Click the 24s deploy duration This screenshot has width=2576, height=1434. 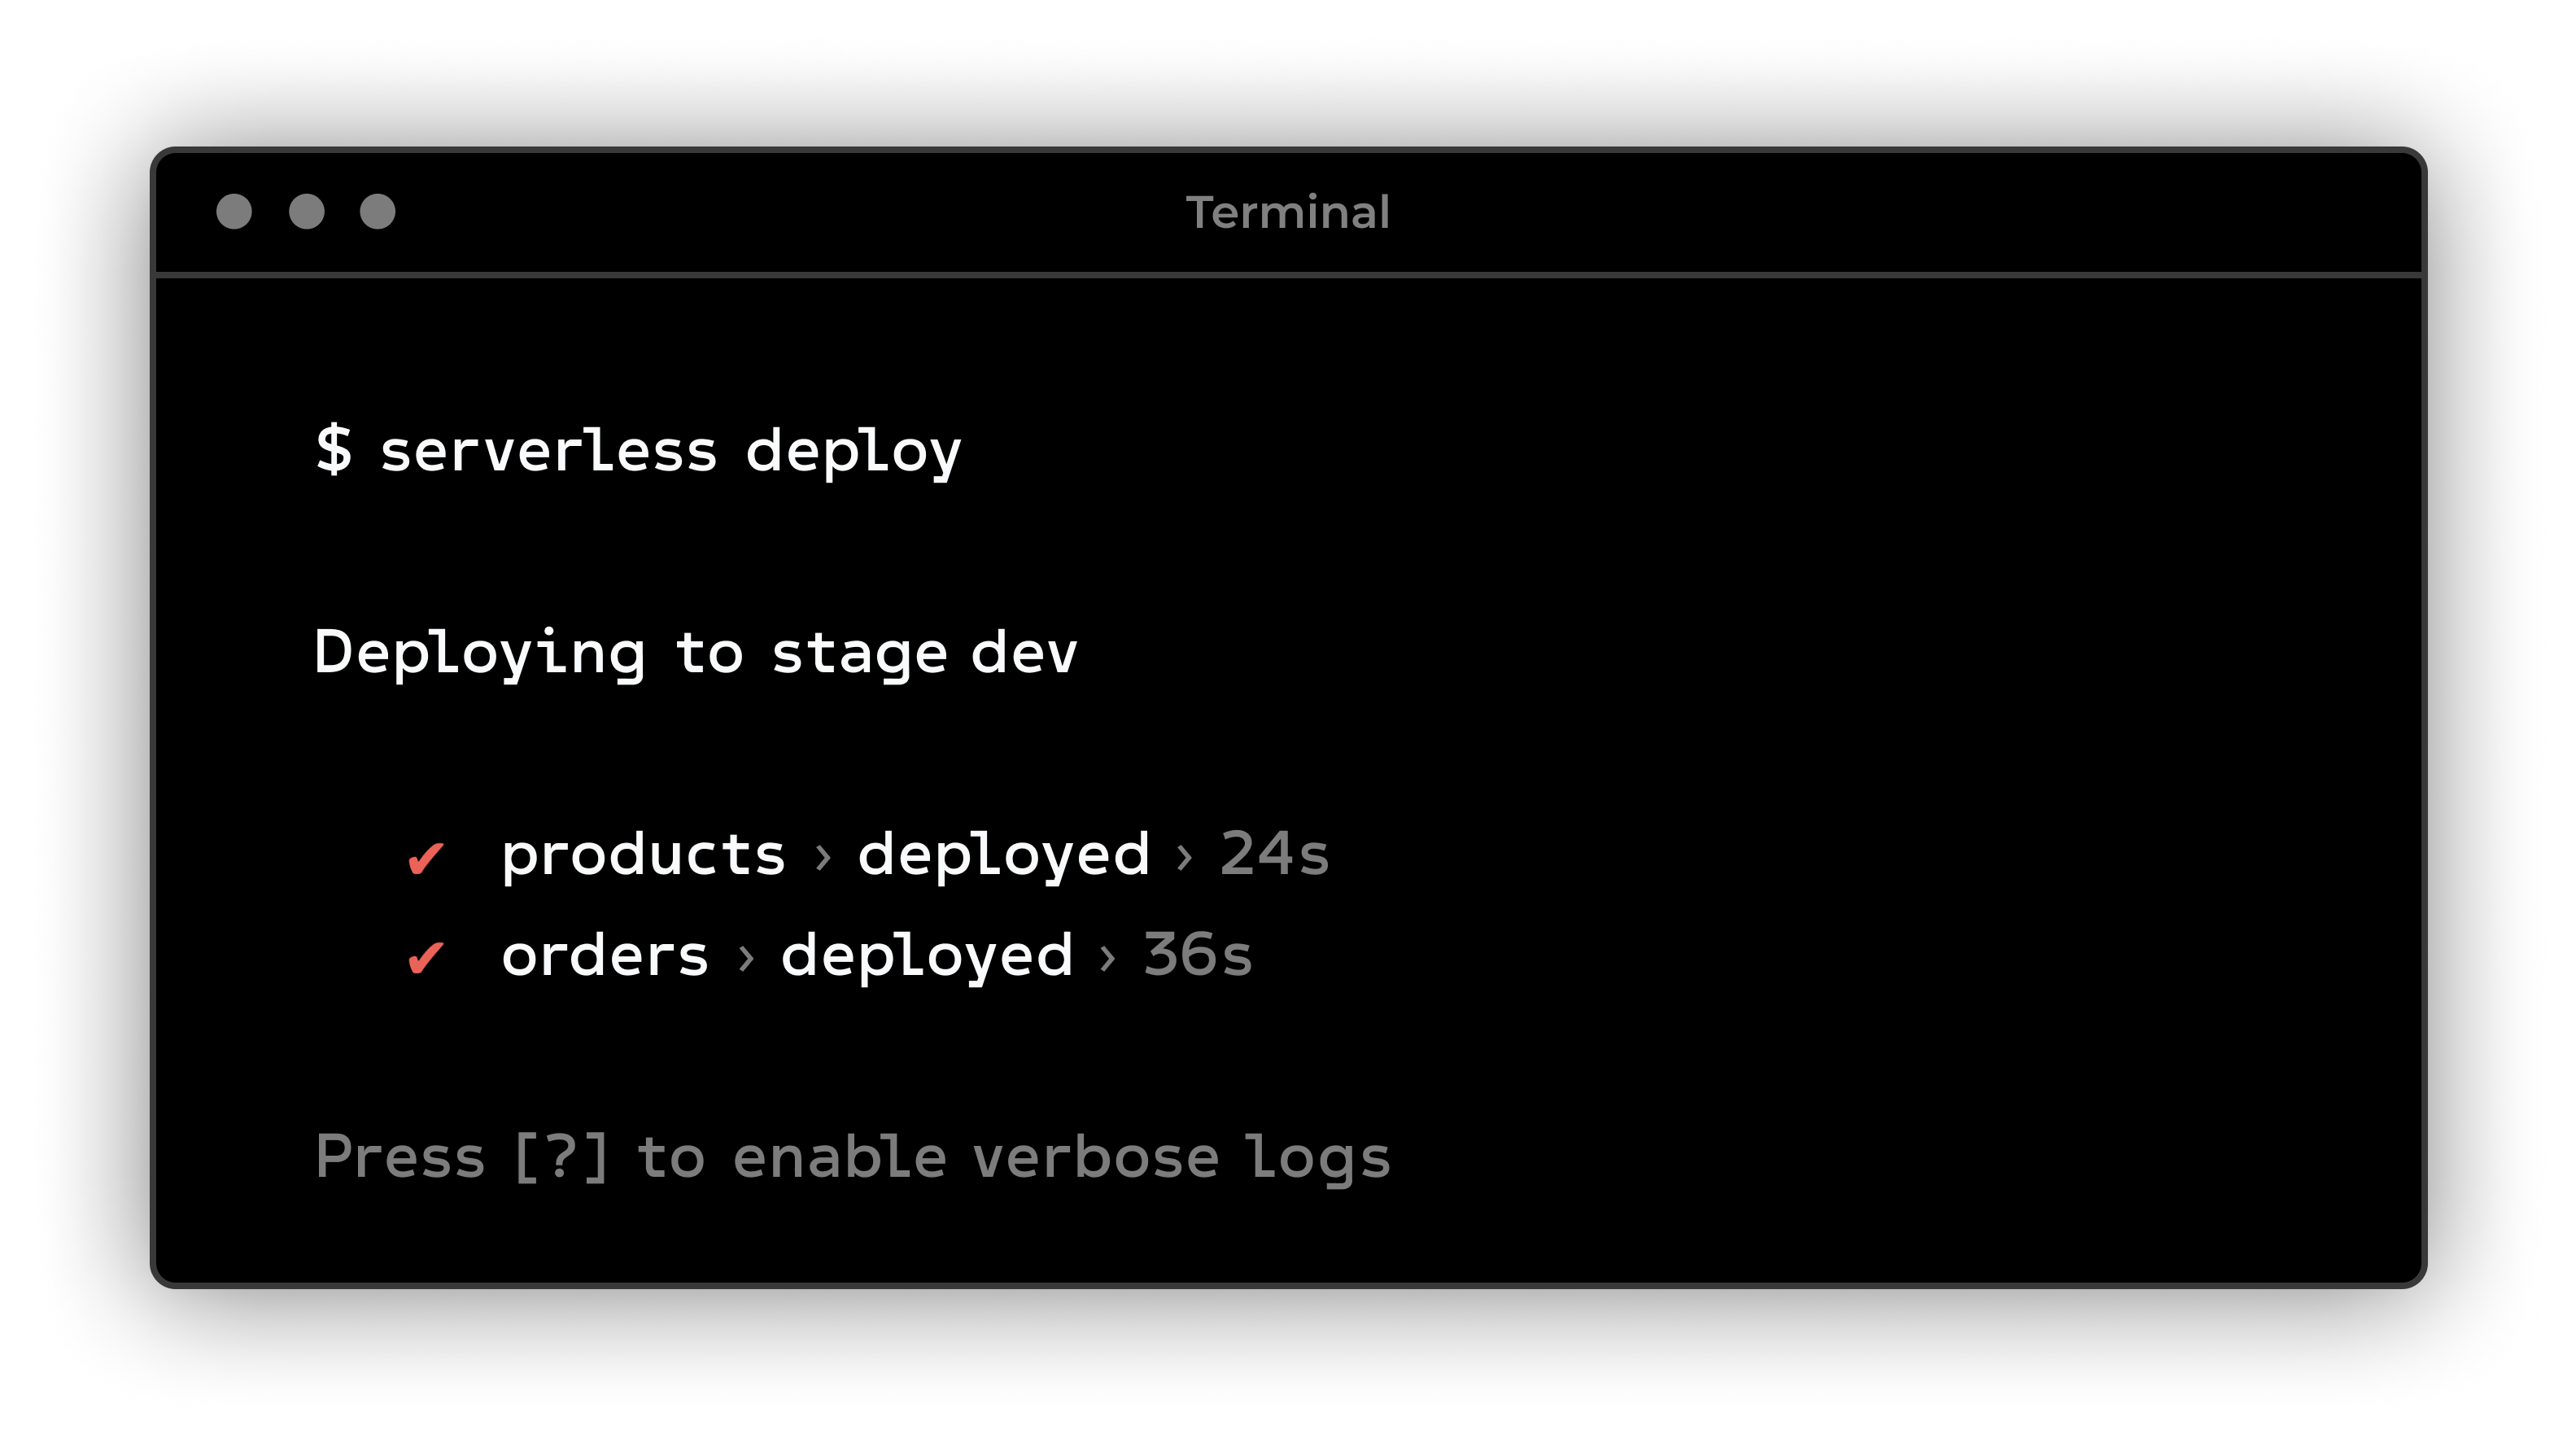point(1275,854)
